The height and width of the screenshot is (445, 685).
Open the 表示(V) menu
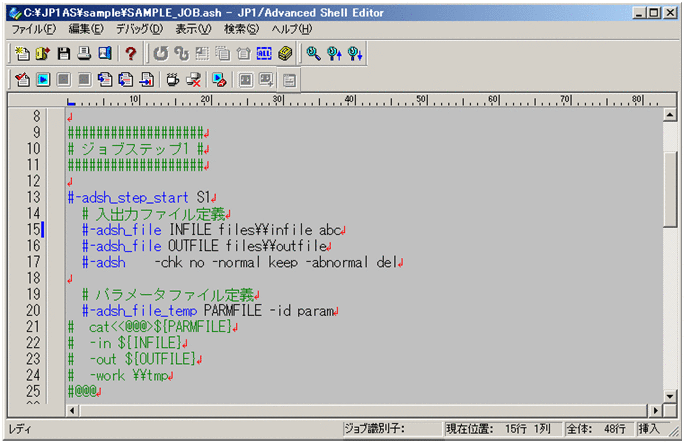[x=193, y=29]
